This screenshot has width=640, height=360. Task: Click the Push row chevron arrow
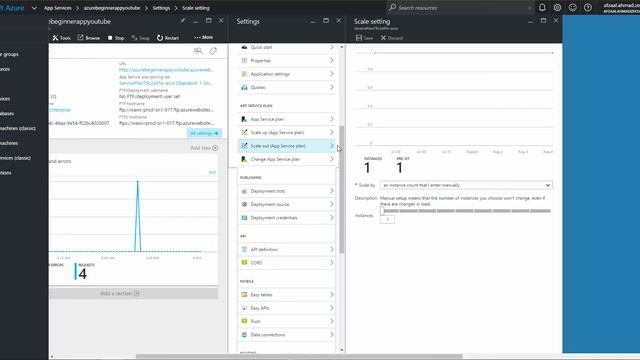(x=331, y=321)
